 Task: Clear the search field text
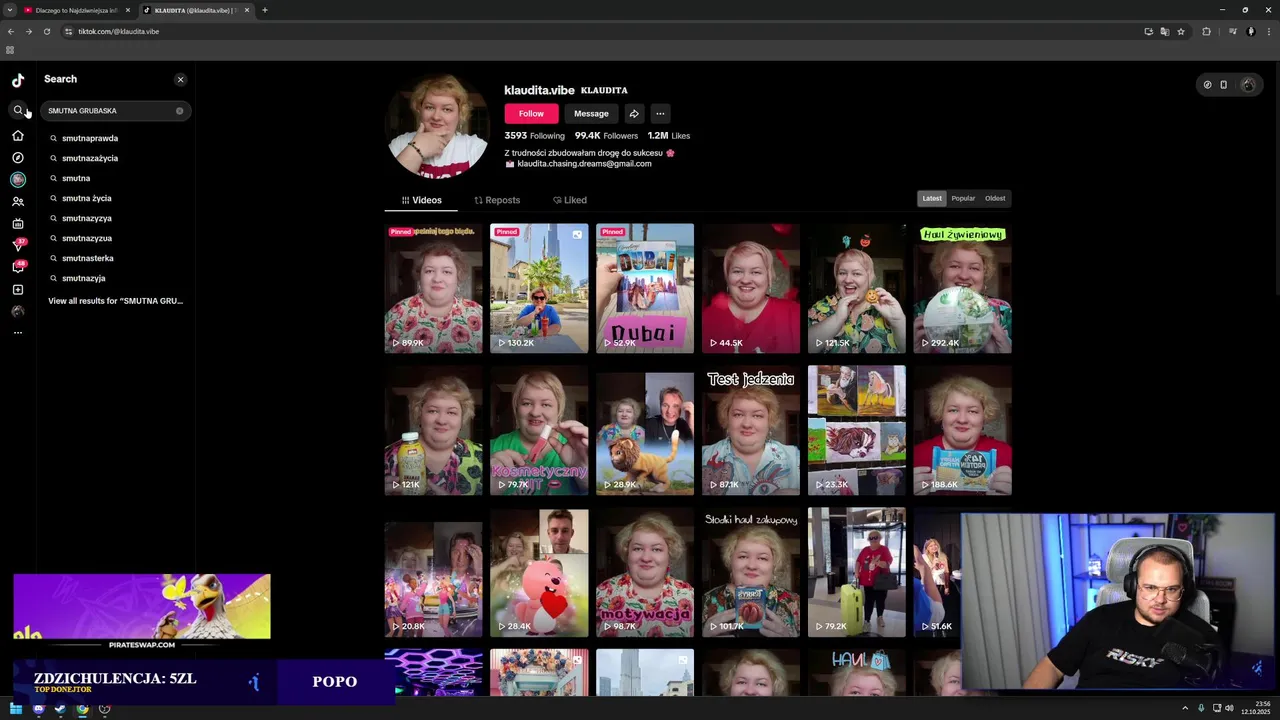[180, 111]
